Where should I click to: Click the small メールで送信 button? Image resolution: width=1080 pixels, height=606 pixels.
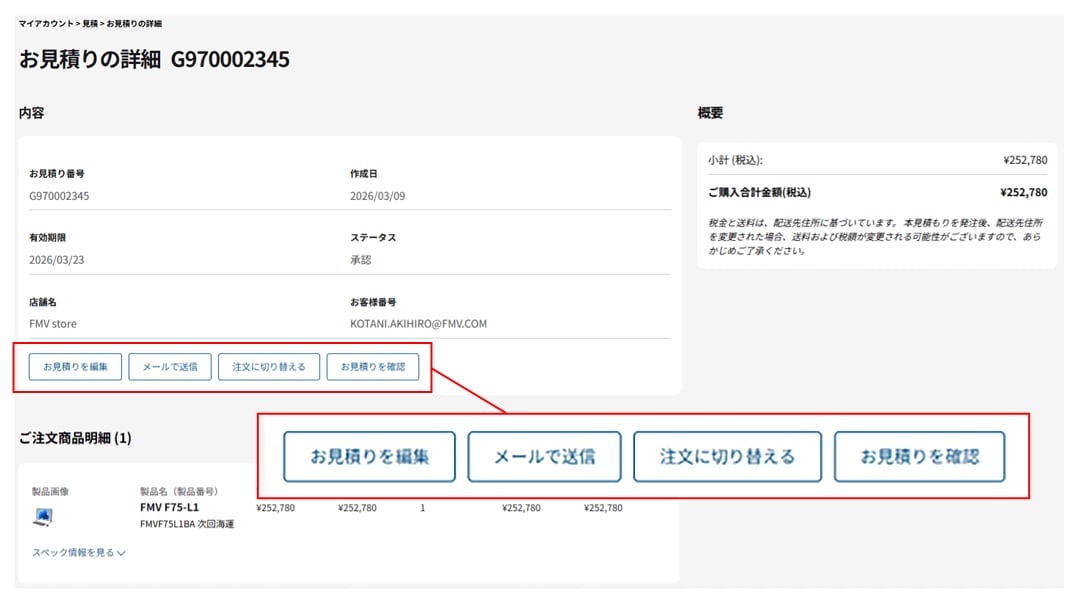coord(169,367)
